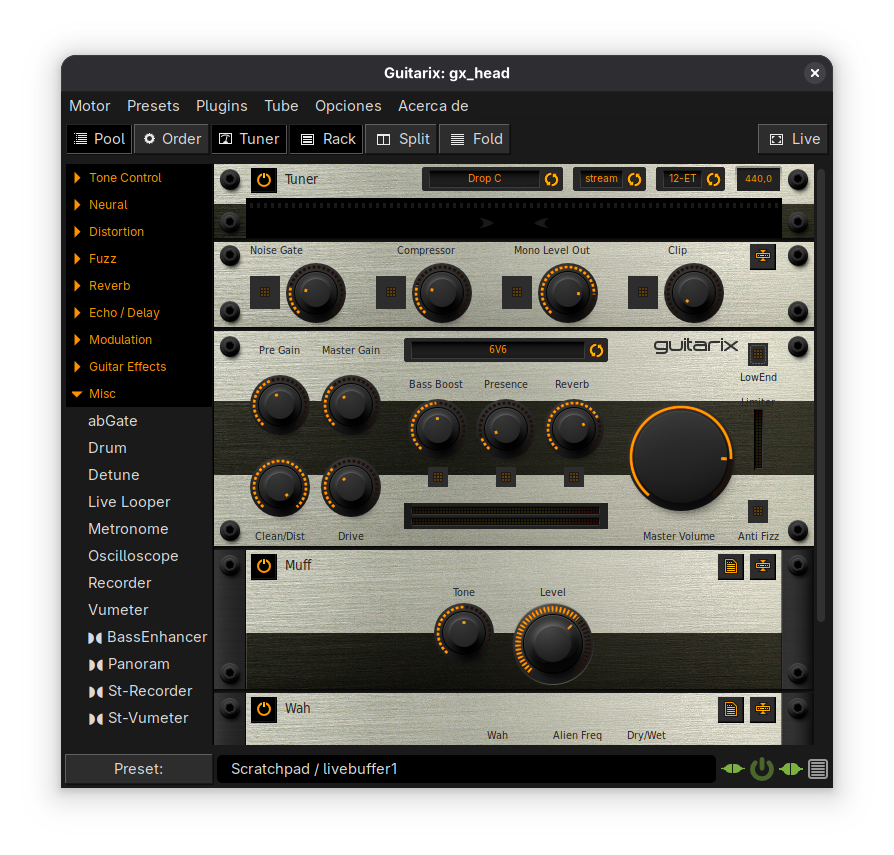Adjust the Master Volume knob

point(681,458)
